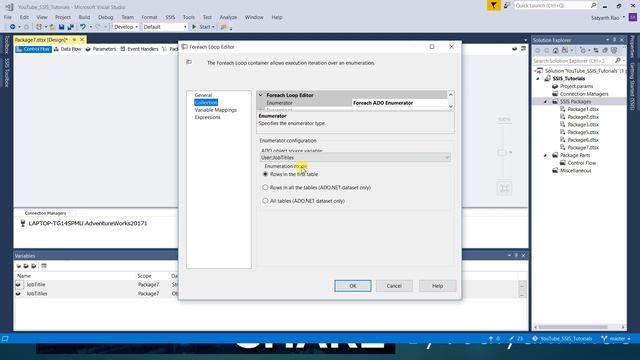Image resolution: width=640 pixels, height=360 pixels.
Task: Click the zoom slider handle on design canvas
Action: [502, 152]
